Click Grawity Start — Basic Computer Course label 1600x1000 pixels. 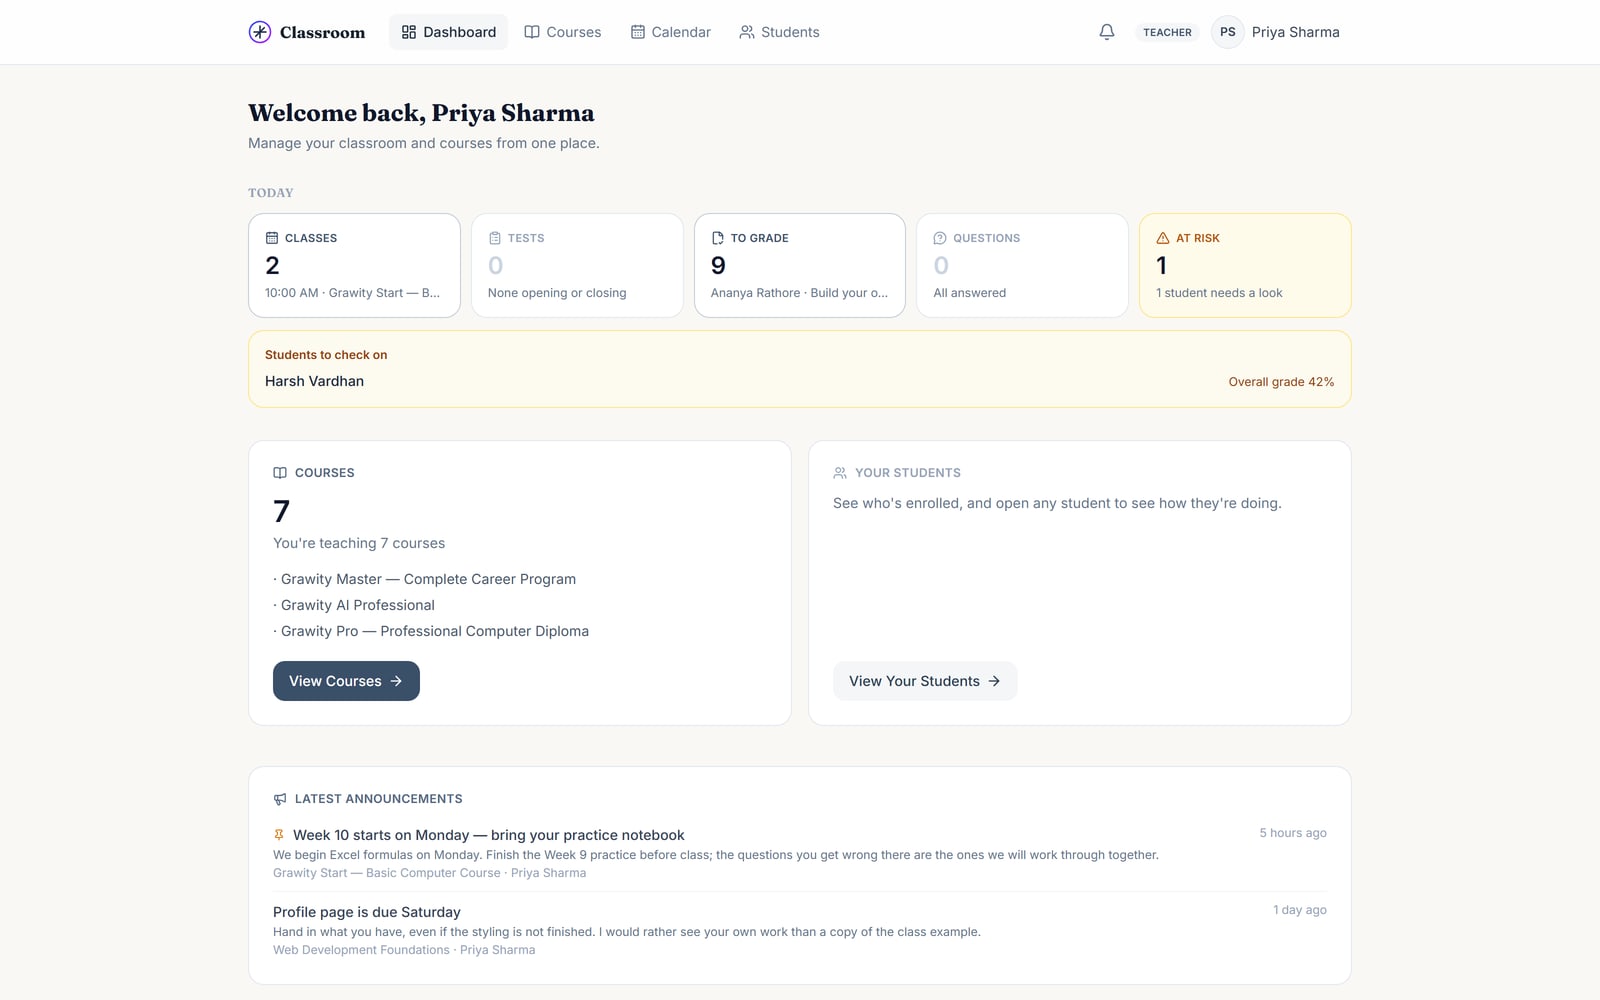[x=386, y=873]
